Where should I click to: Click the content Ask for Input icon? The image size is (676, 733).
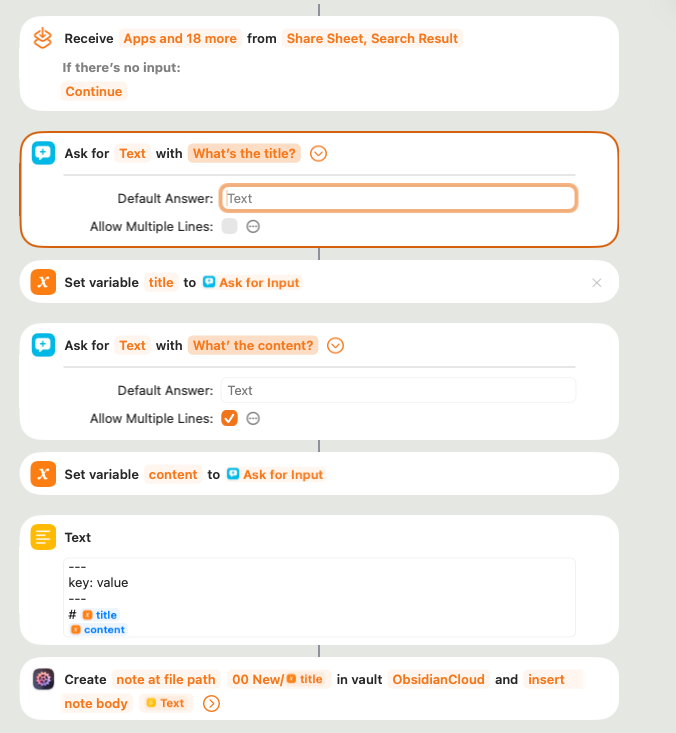click(43, 345)
